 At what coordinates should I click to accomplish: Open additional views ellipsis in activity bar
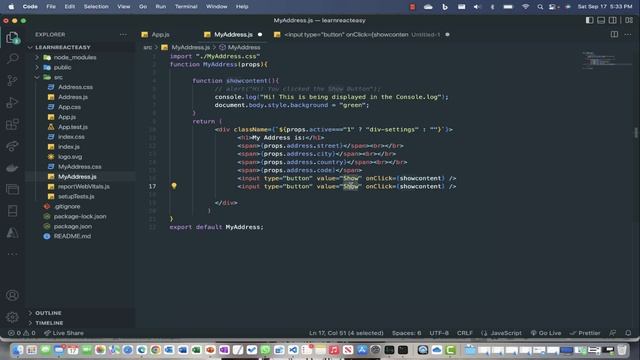[x=12, y=254]
